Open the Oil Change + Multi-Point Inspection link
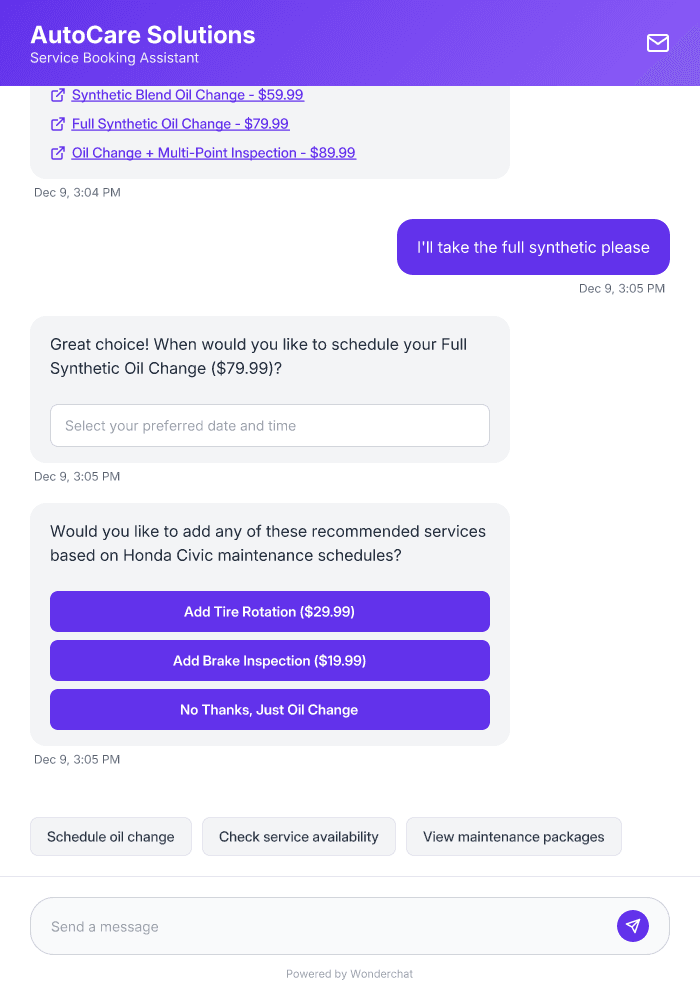The height and width of the screenshot is (1000, 700). [x=212, y=152]
